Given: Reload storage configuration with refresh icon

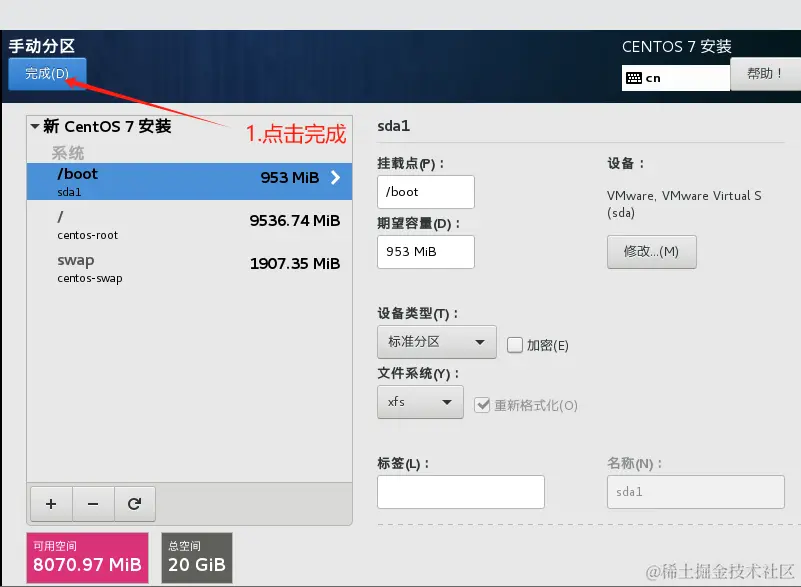Looking at the screenshot, I should coord(134,504).
